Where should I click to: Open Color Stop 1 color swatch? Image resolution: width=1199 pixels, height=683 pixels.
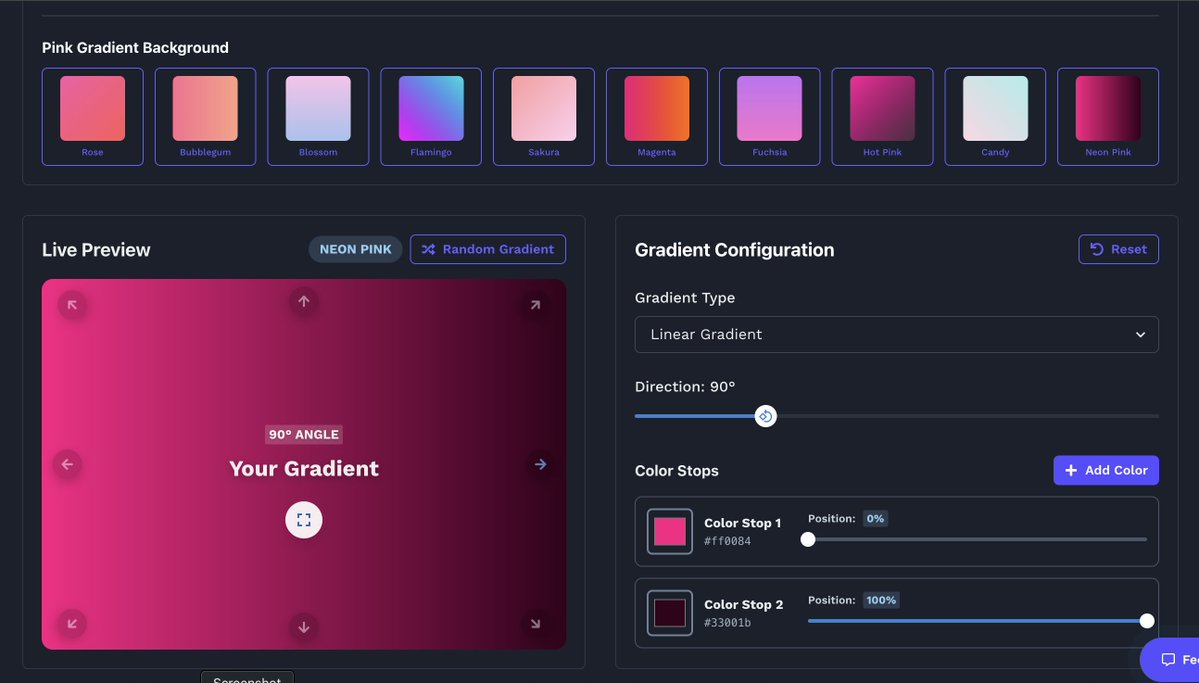[x=670, y=532]
